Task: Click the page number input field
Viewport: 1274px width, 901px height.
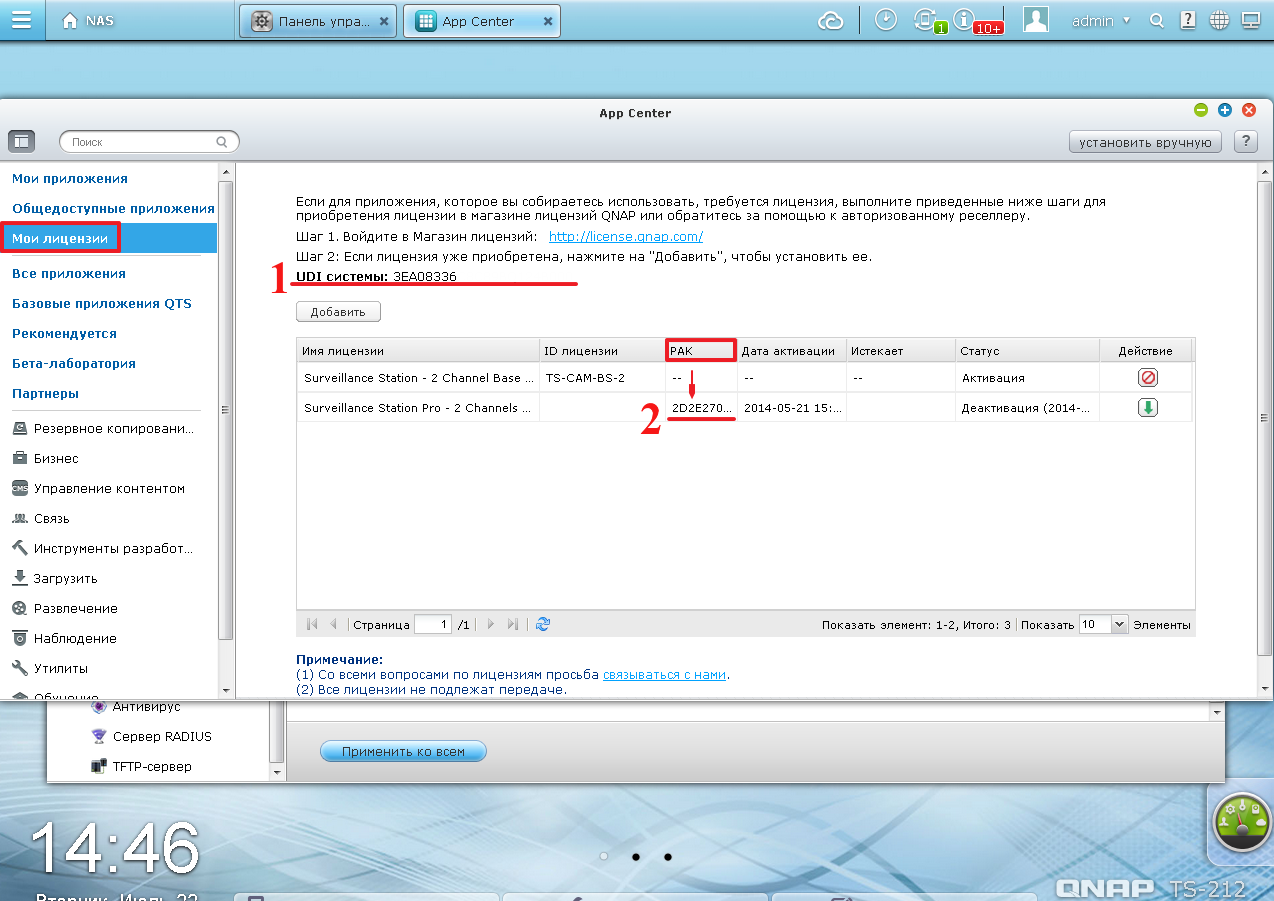Action: [432, 624]
